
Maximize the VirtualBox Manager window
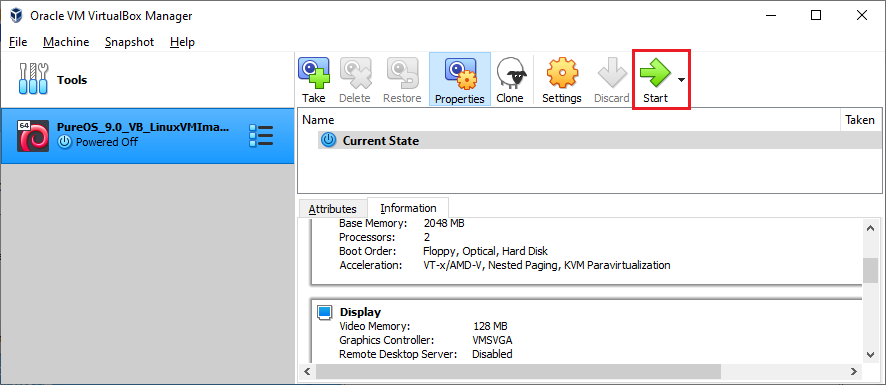click(815, 15)
